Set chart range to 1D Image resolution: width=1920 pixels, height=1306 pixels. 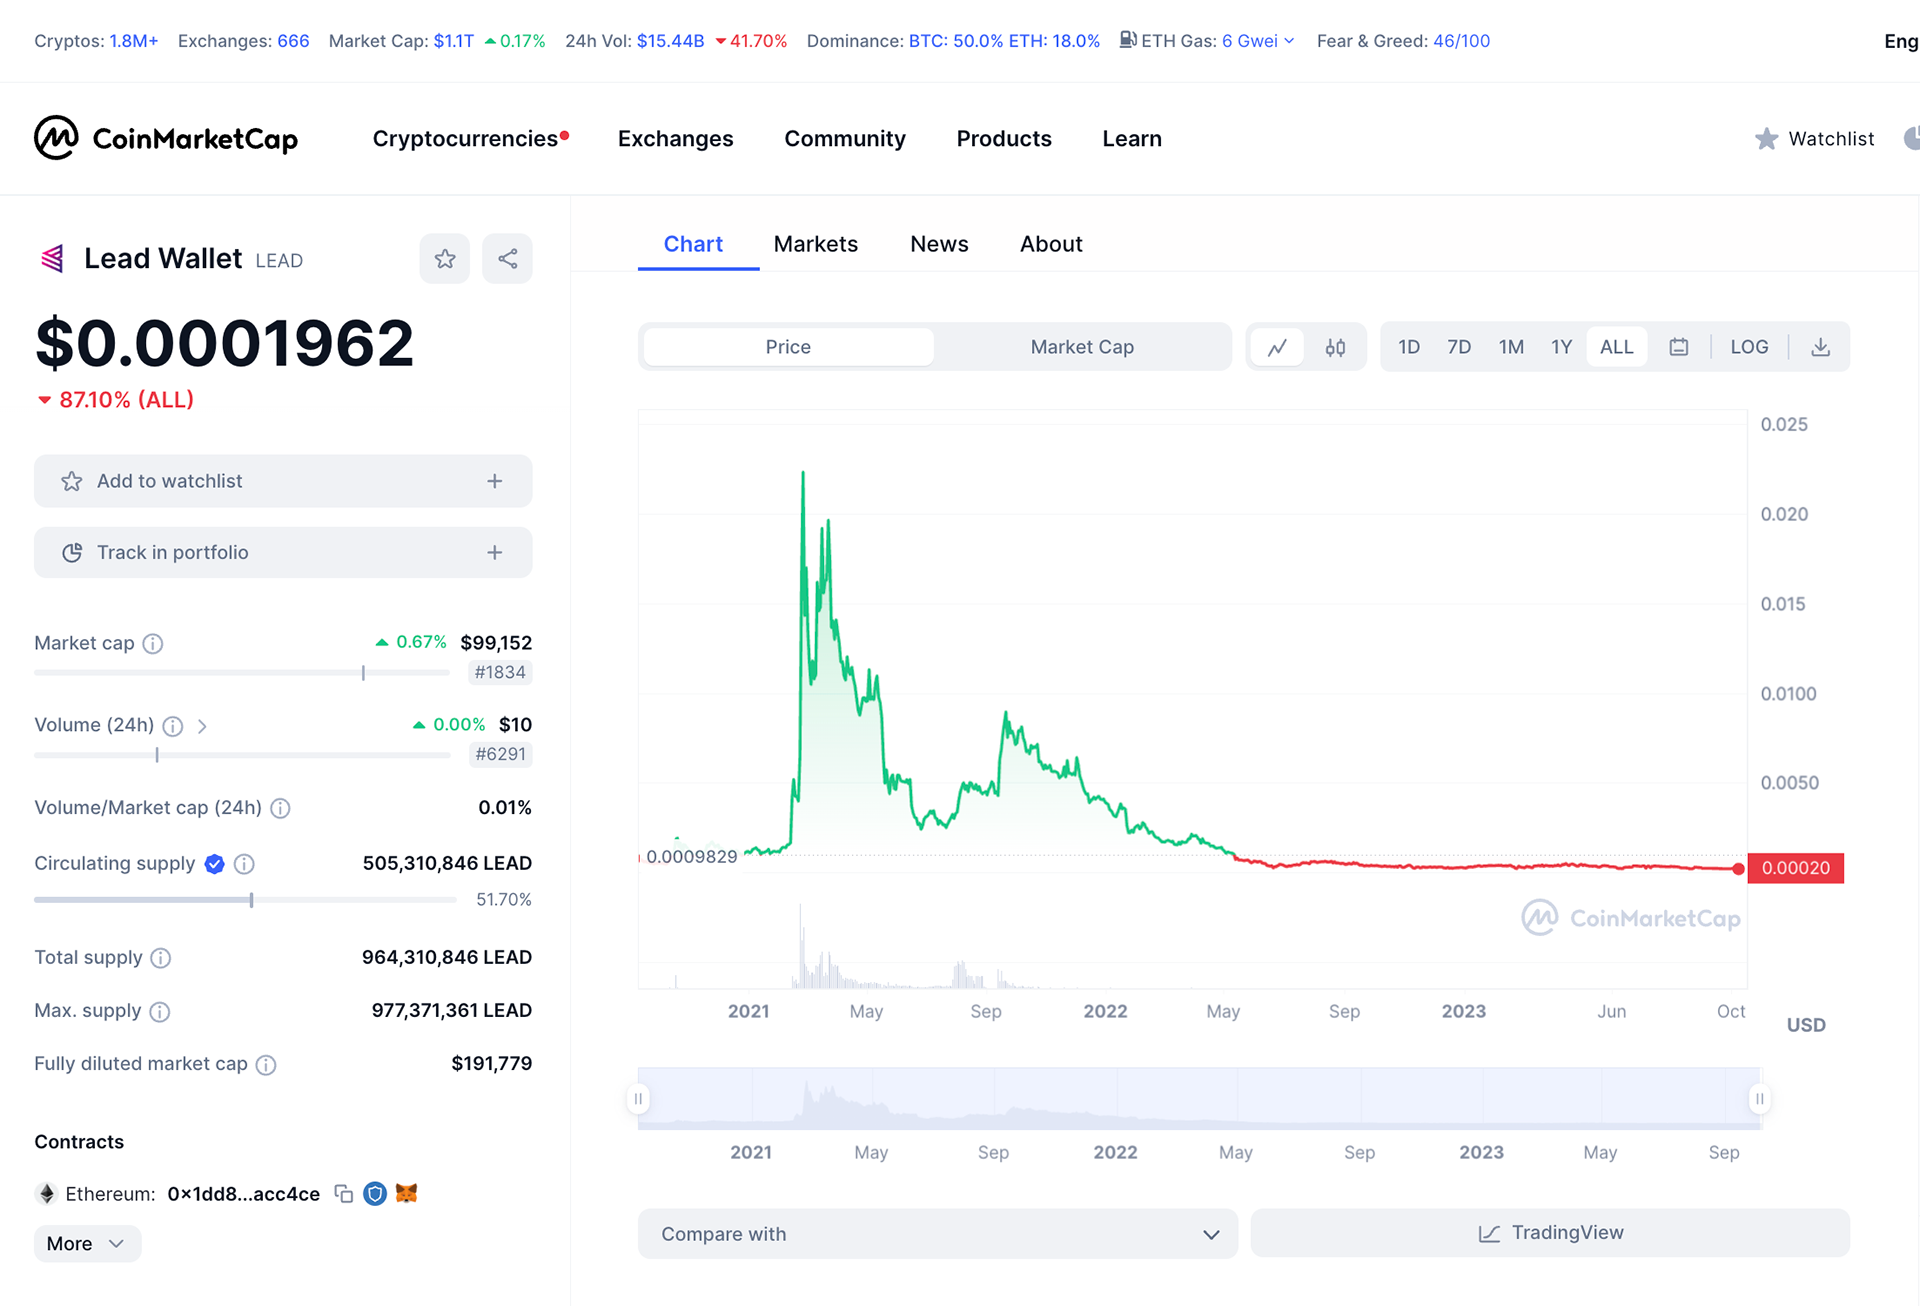point(1409,347)
